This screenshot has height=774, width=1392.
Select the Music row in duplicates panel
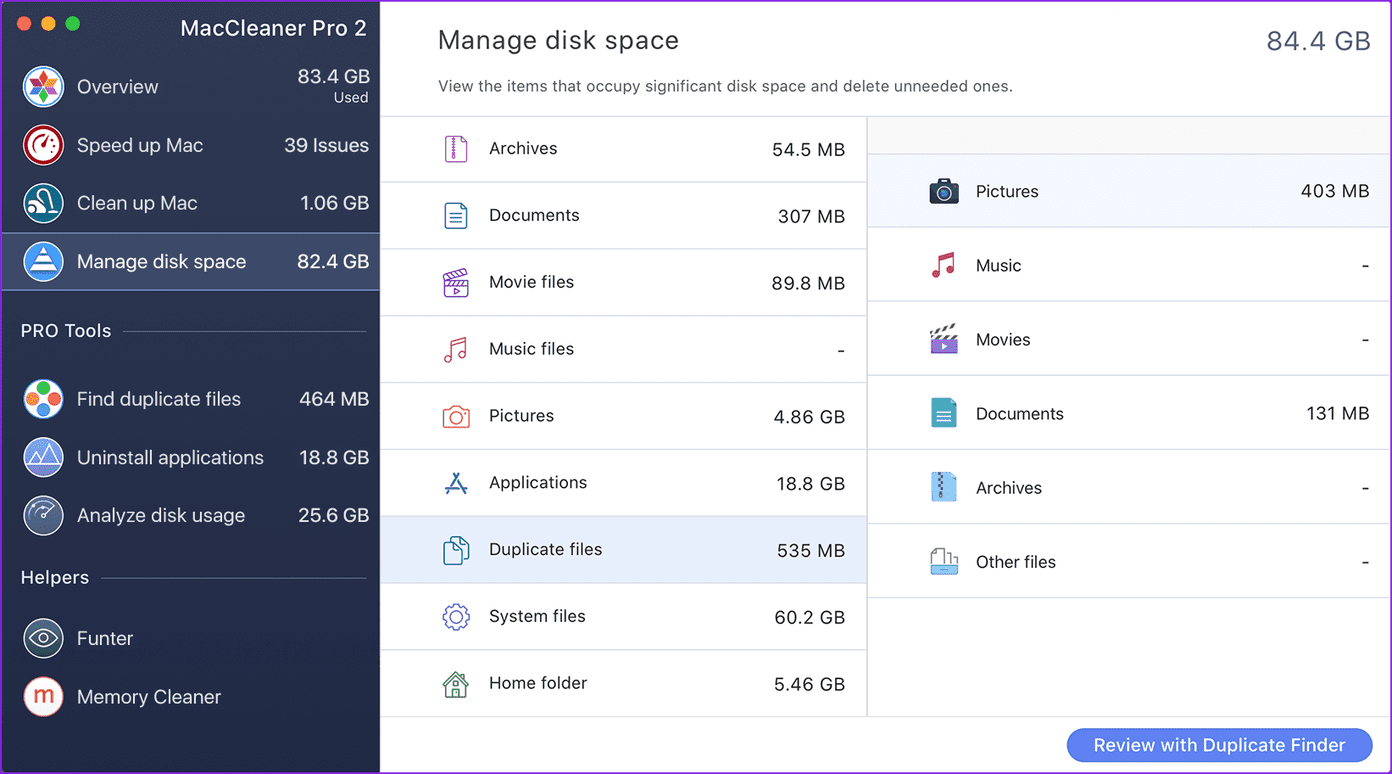pyautogui.click(x=1129, y=265)
